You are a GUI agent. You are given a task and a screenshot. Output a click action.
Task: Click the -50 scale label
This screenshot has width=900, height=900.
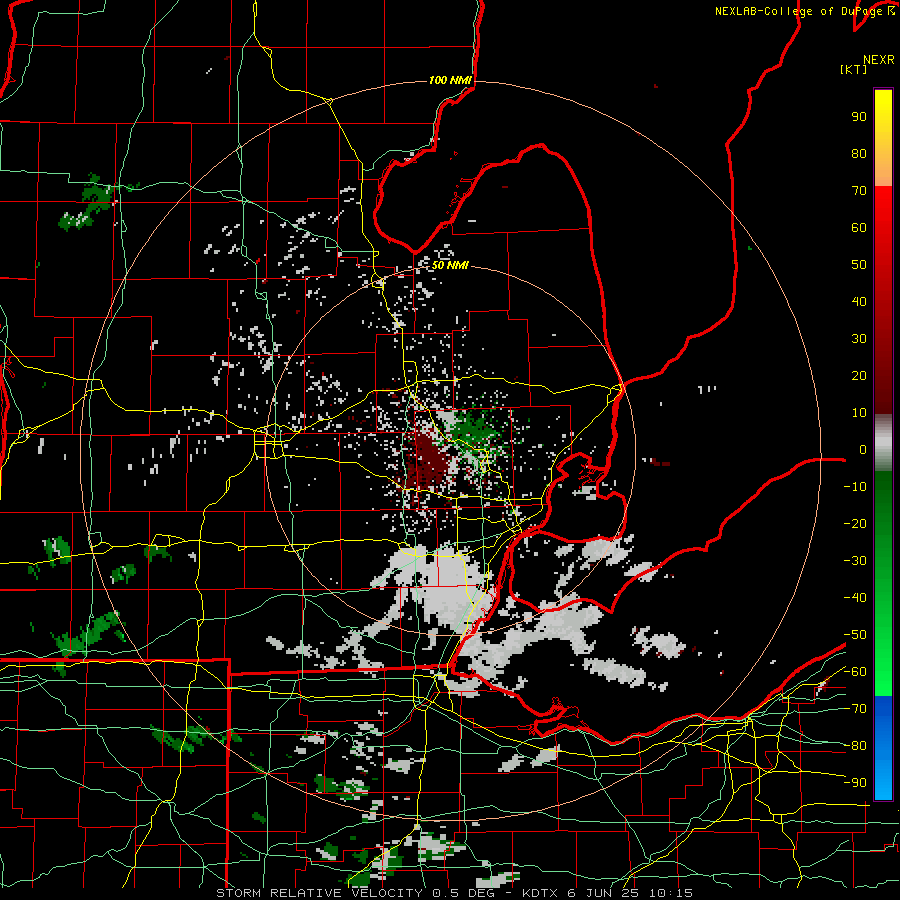(x=855, y=635)
